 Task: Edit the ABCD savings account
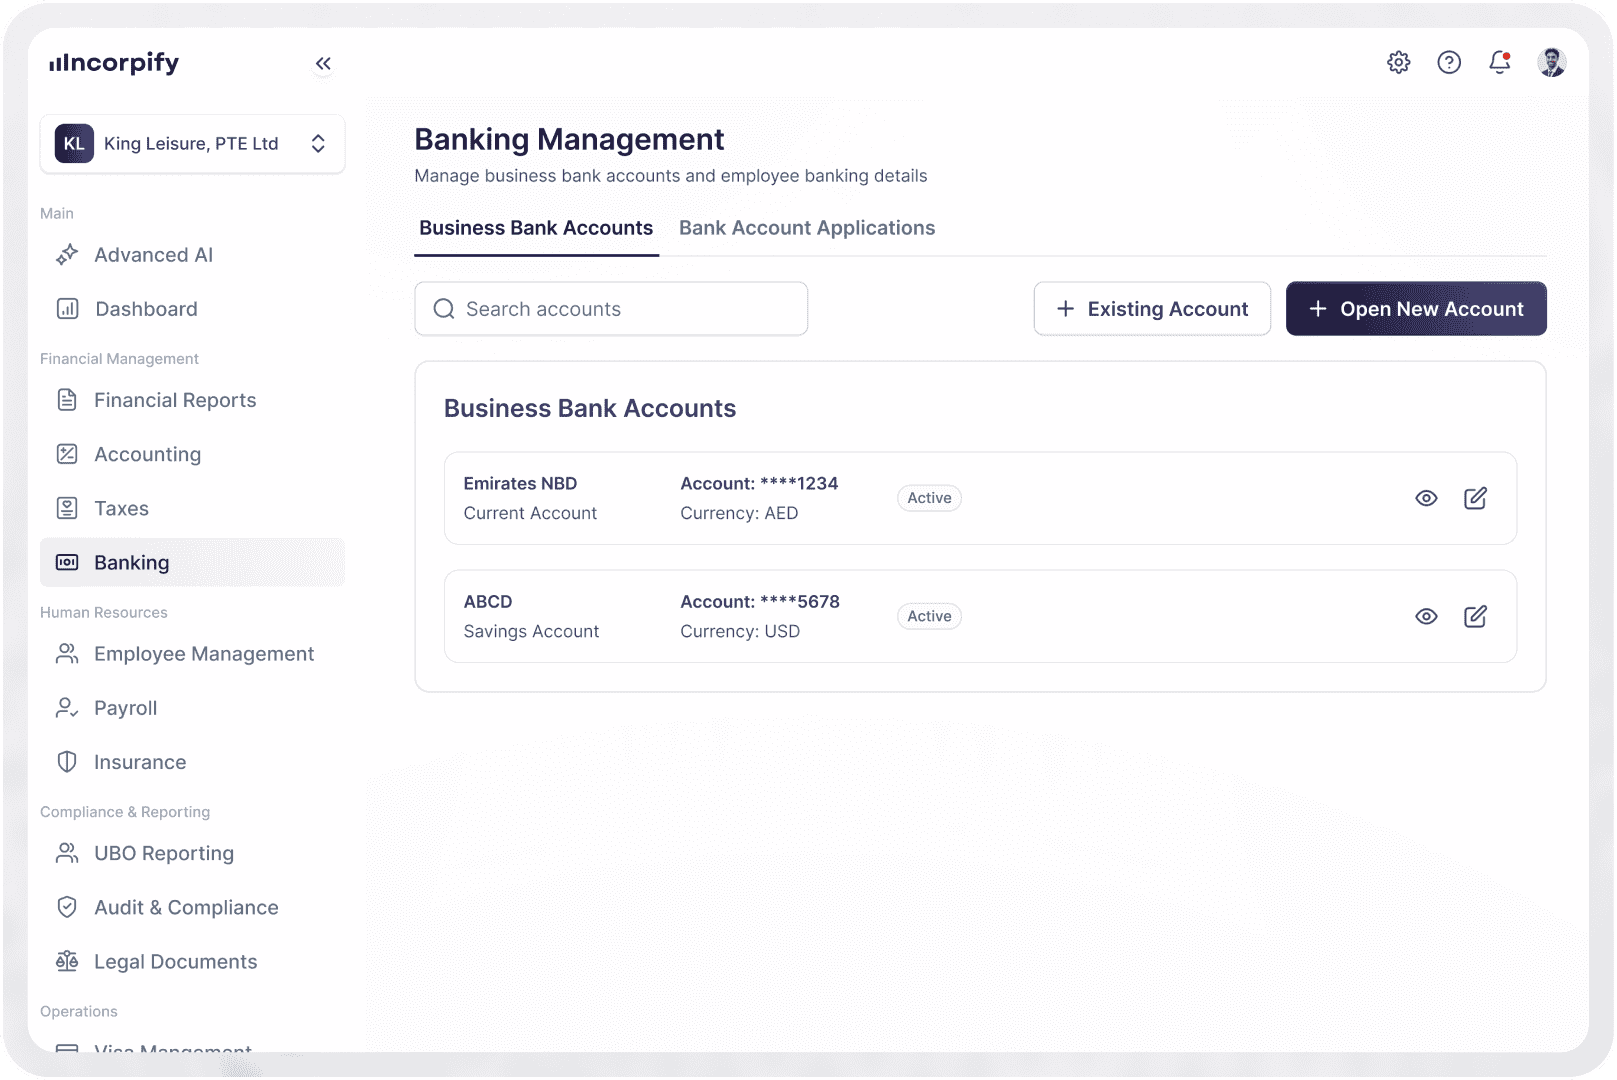pos(1476,616)
